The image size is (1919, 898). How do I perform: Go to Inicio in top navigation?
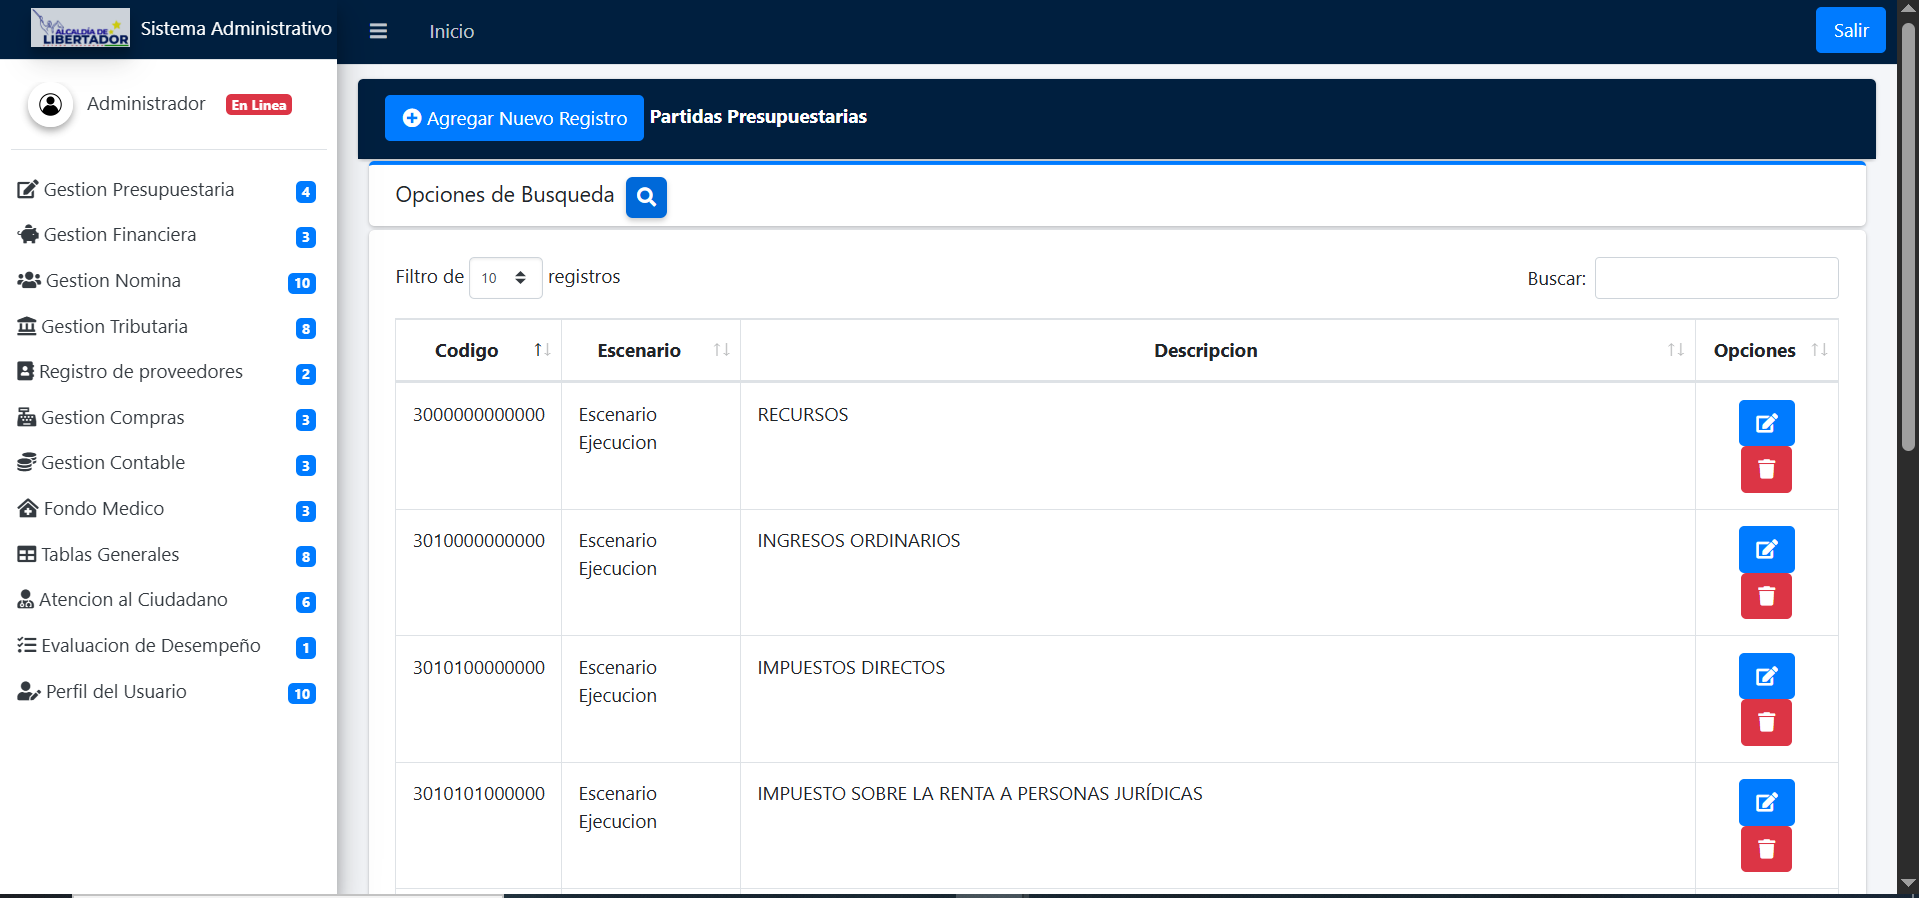point(452,32)
